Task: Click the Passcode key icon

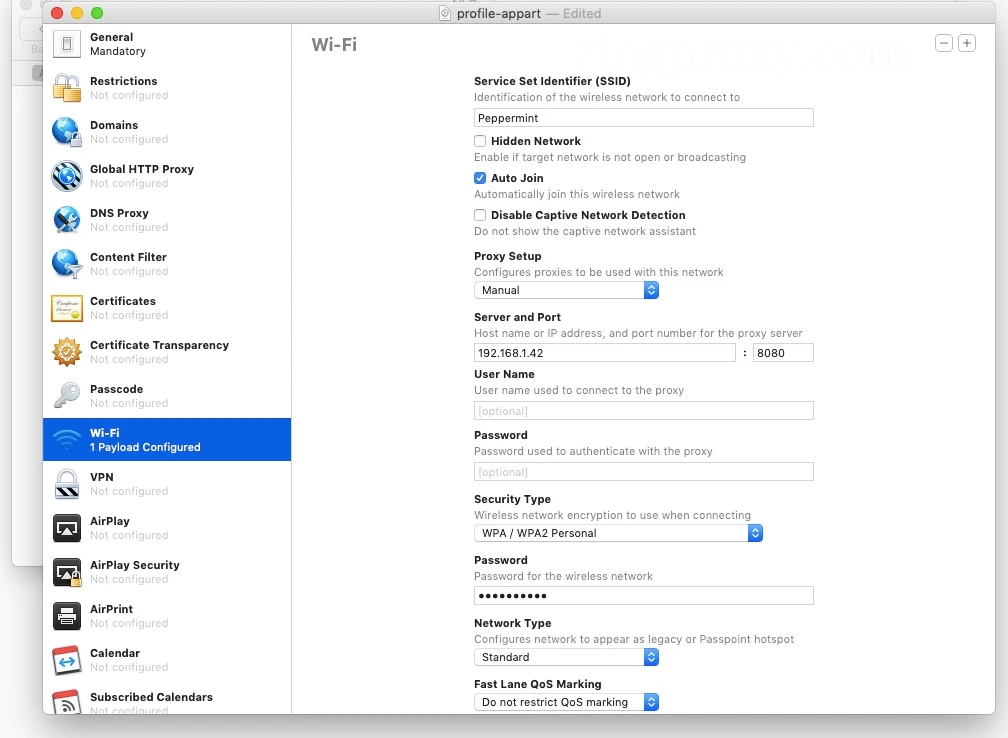Action: [x=67, y=396]
